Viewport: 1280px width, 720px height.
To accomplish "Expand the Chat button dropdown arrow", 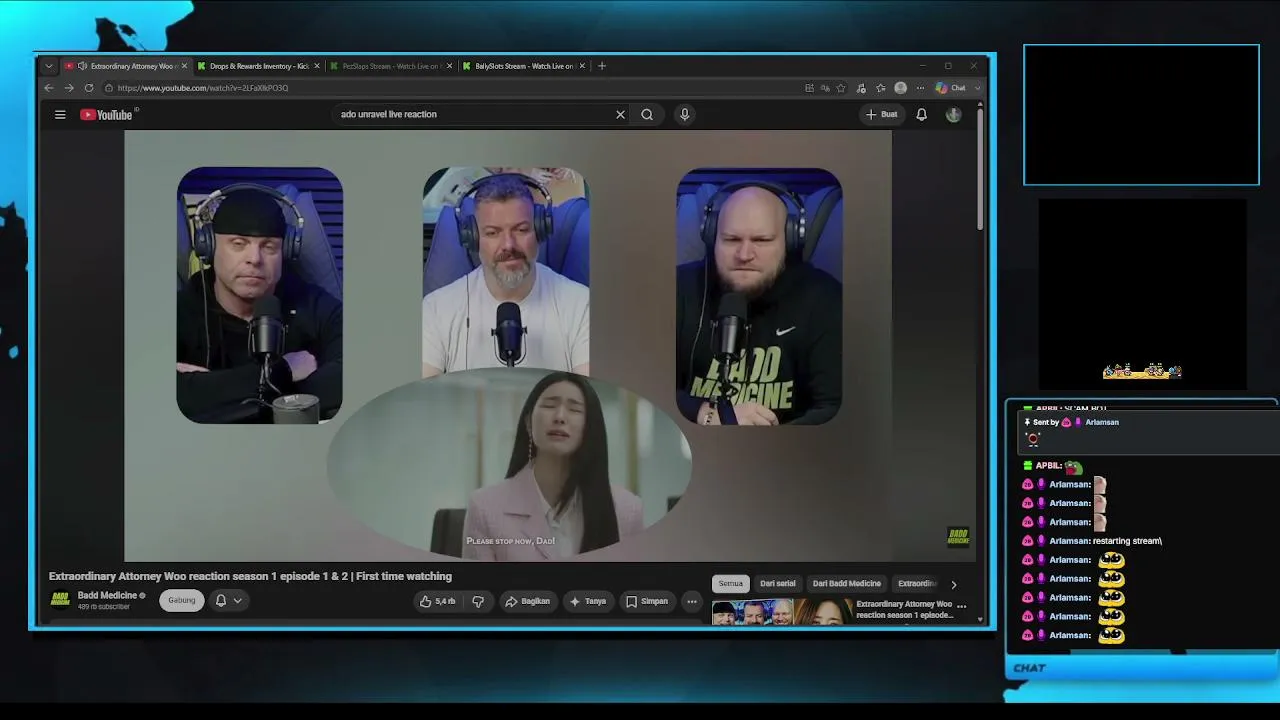I will tap(977, 88).
